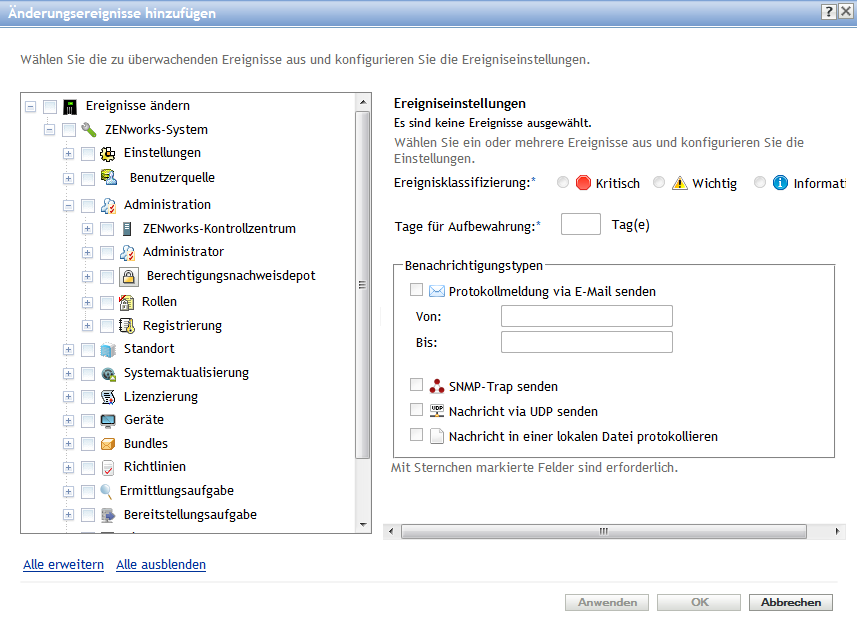Click the Geräte monitor icon

tap(108, 420)
